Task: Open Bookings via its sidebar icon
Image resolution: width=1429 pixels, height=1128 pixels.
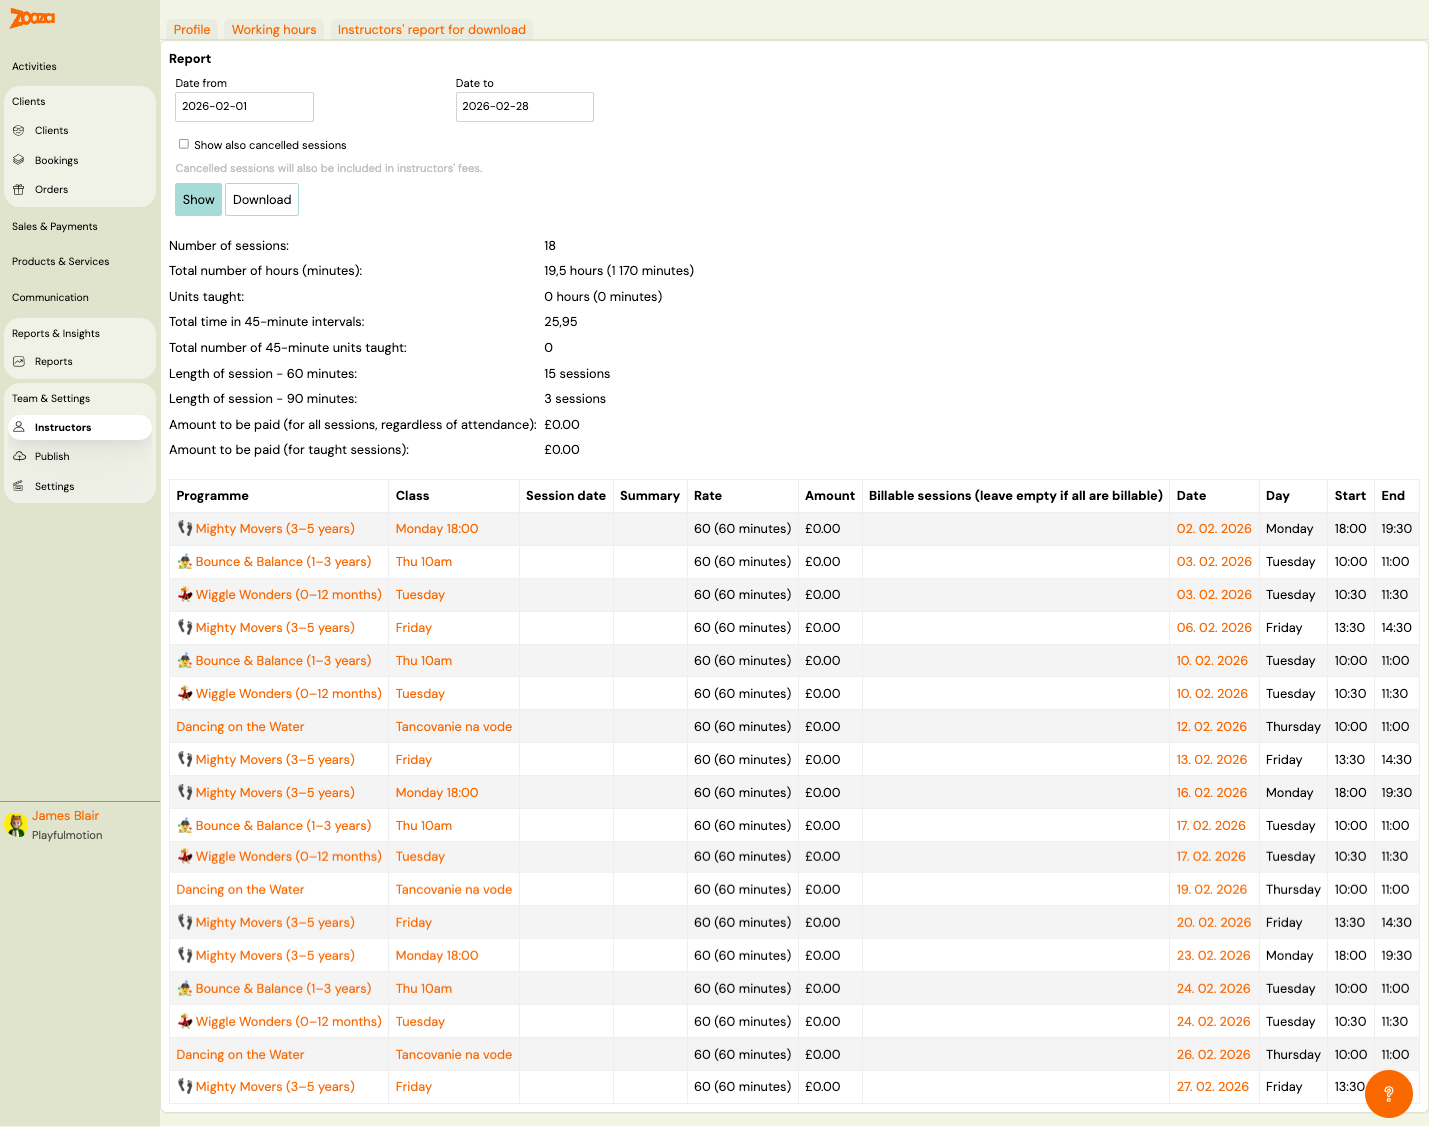Action: [x=19, y=160]
